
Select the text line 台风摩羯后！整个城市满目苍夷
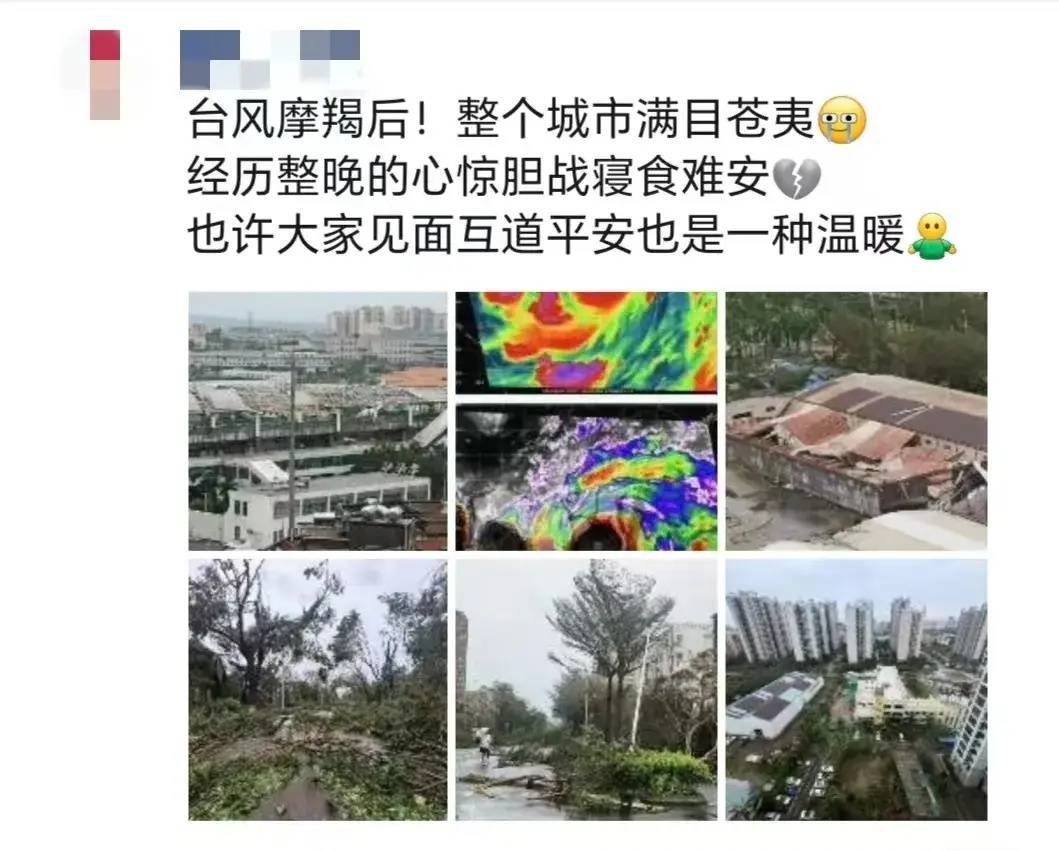pyautogui.click(x=500, y=120)
